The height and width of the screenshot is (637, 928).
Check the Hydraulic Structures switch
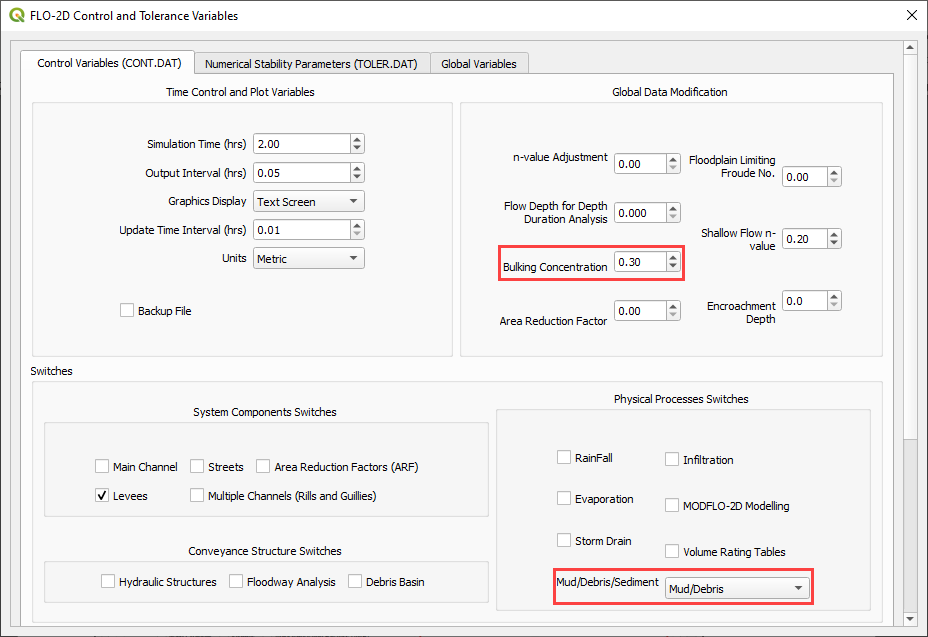click(108, 581)
